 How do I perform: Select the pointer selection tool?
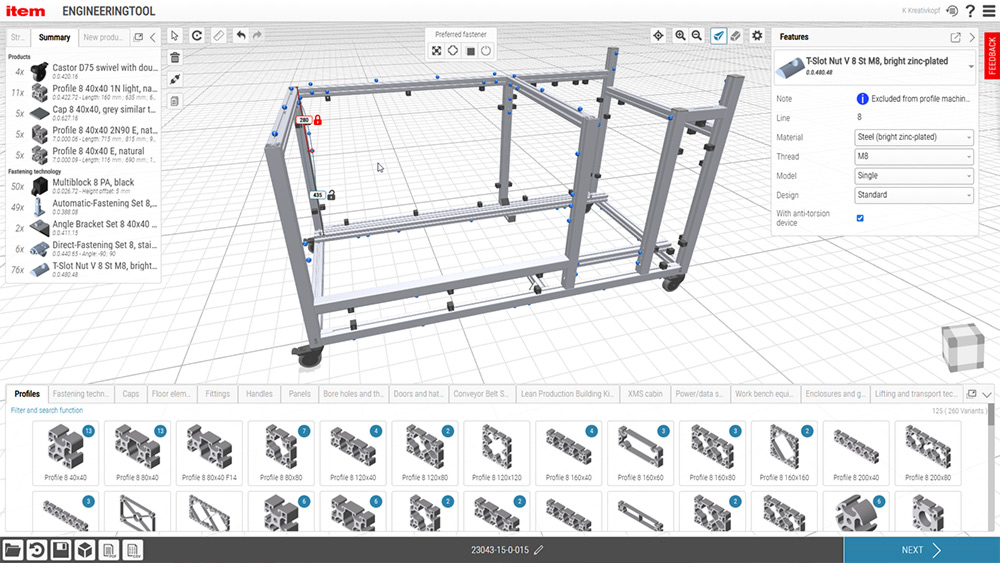click(175, 36)
